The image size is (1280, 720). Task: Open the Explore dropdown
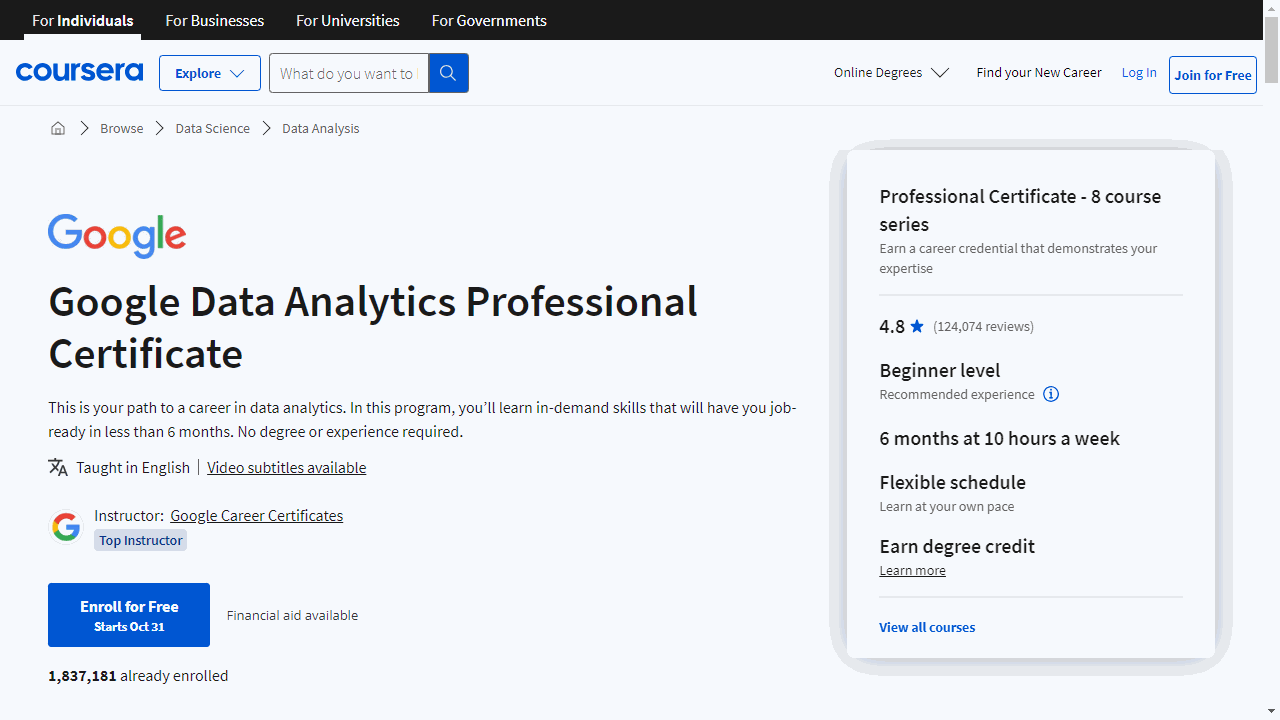point(209,72)
